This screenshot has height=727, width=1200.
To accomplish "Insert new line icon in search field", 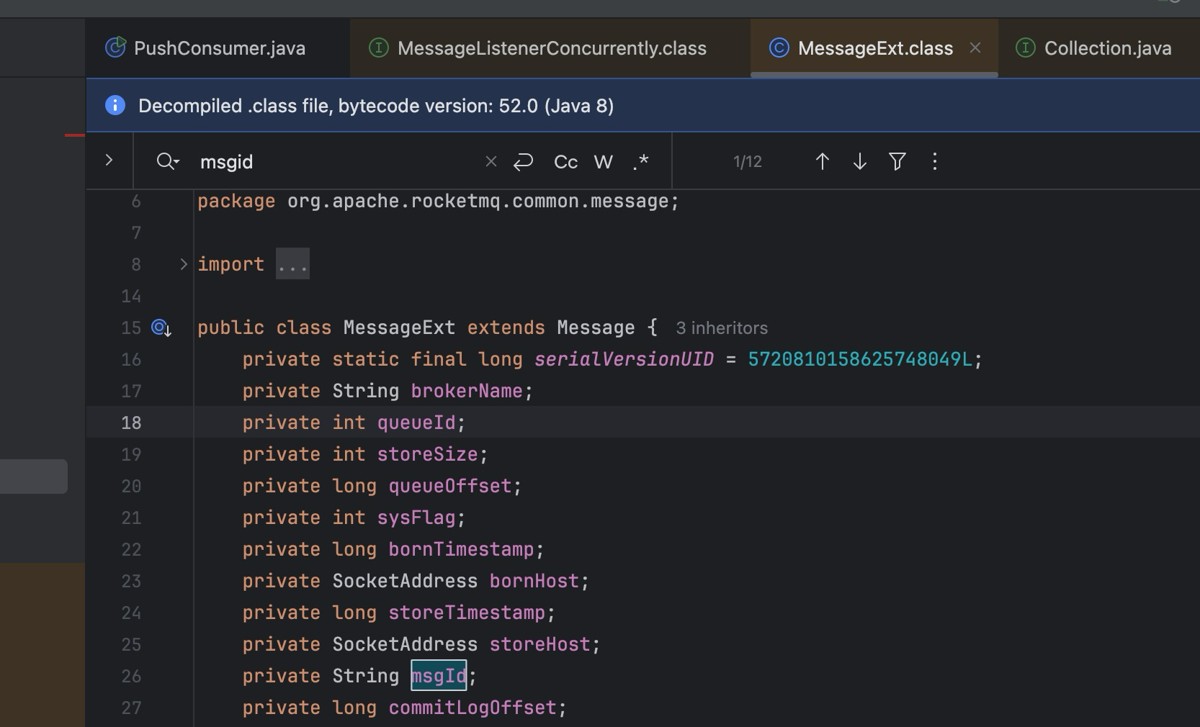I will 523,161.
